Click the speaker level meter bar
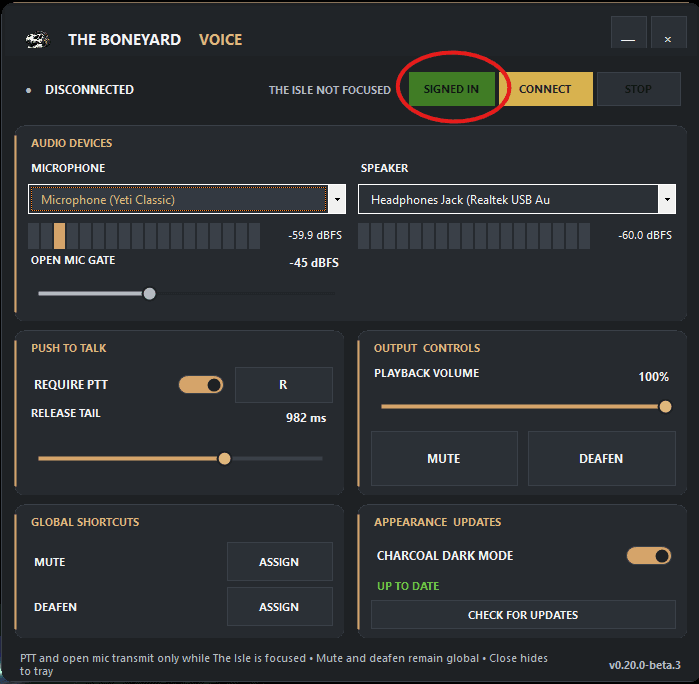 pos(474,236)
